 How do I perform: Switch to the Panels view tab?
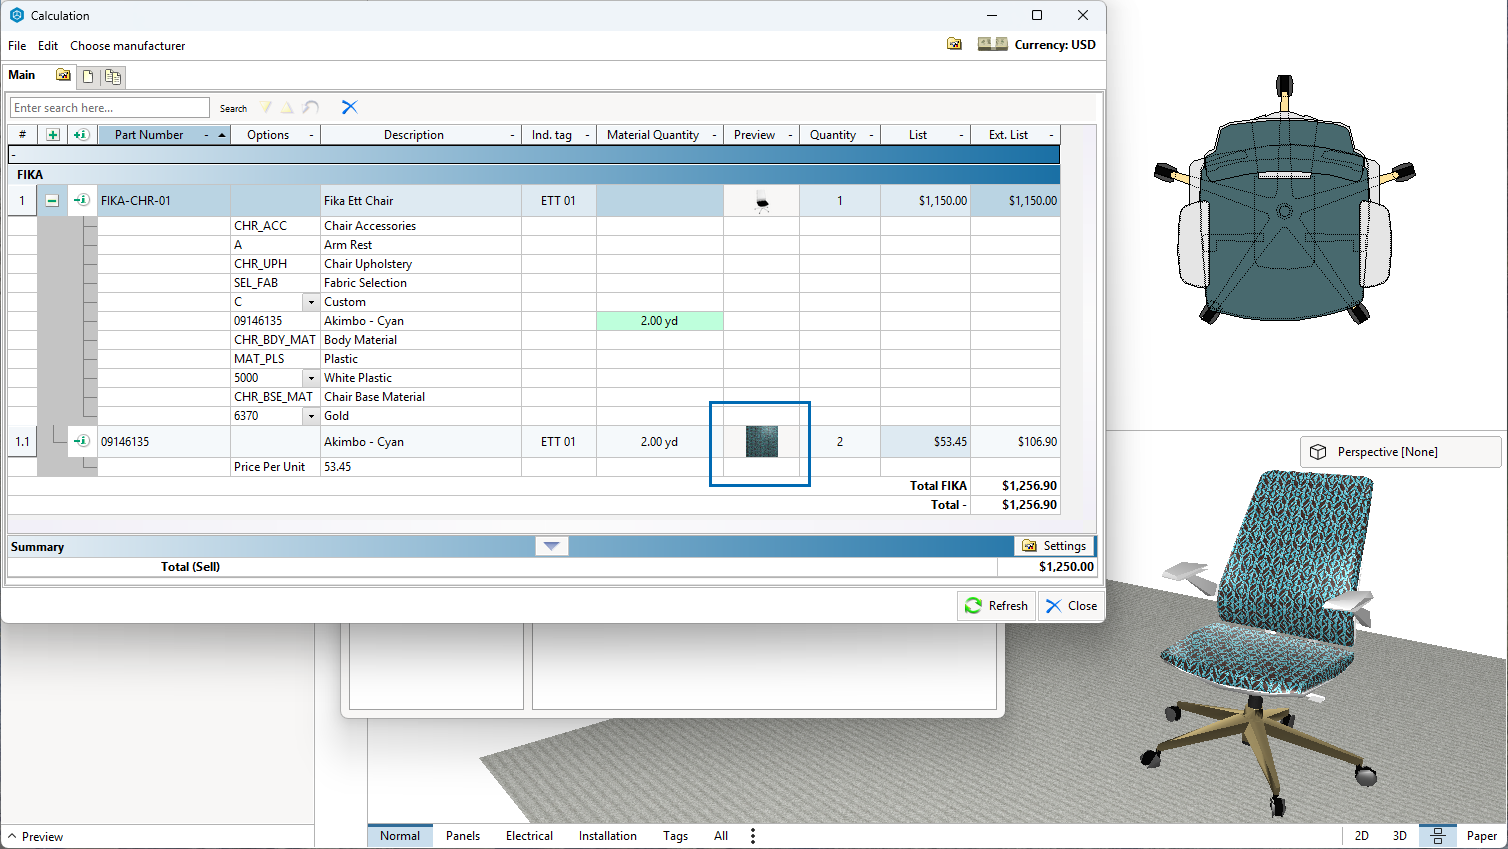(x=463, y=836)
